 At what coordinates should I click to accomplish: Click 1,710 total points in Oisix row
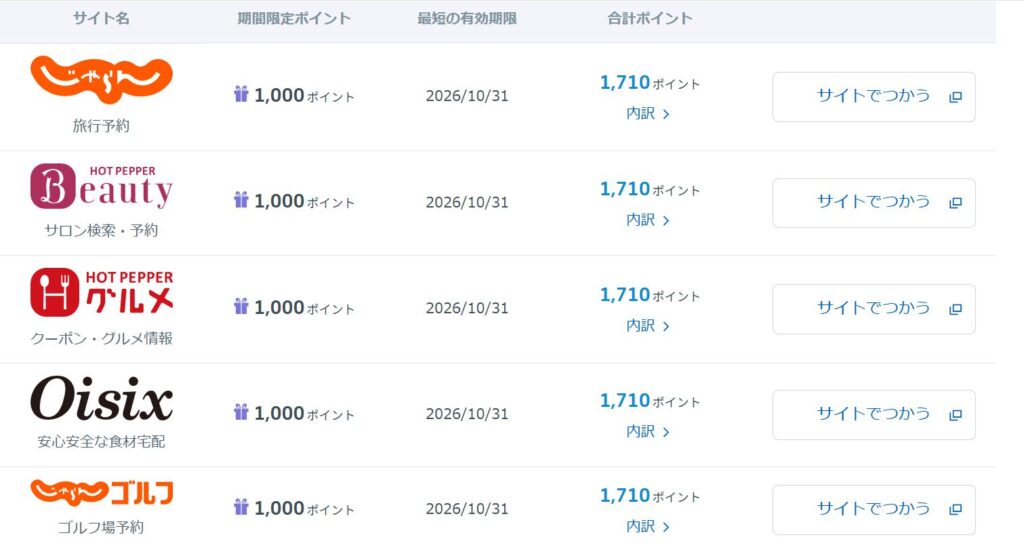(625, 401)
